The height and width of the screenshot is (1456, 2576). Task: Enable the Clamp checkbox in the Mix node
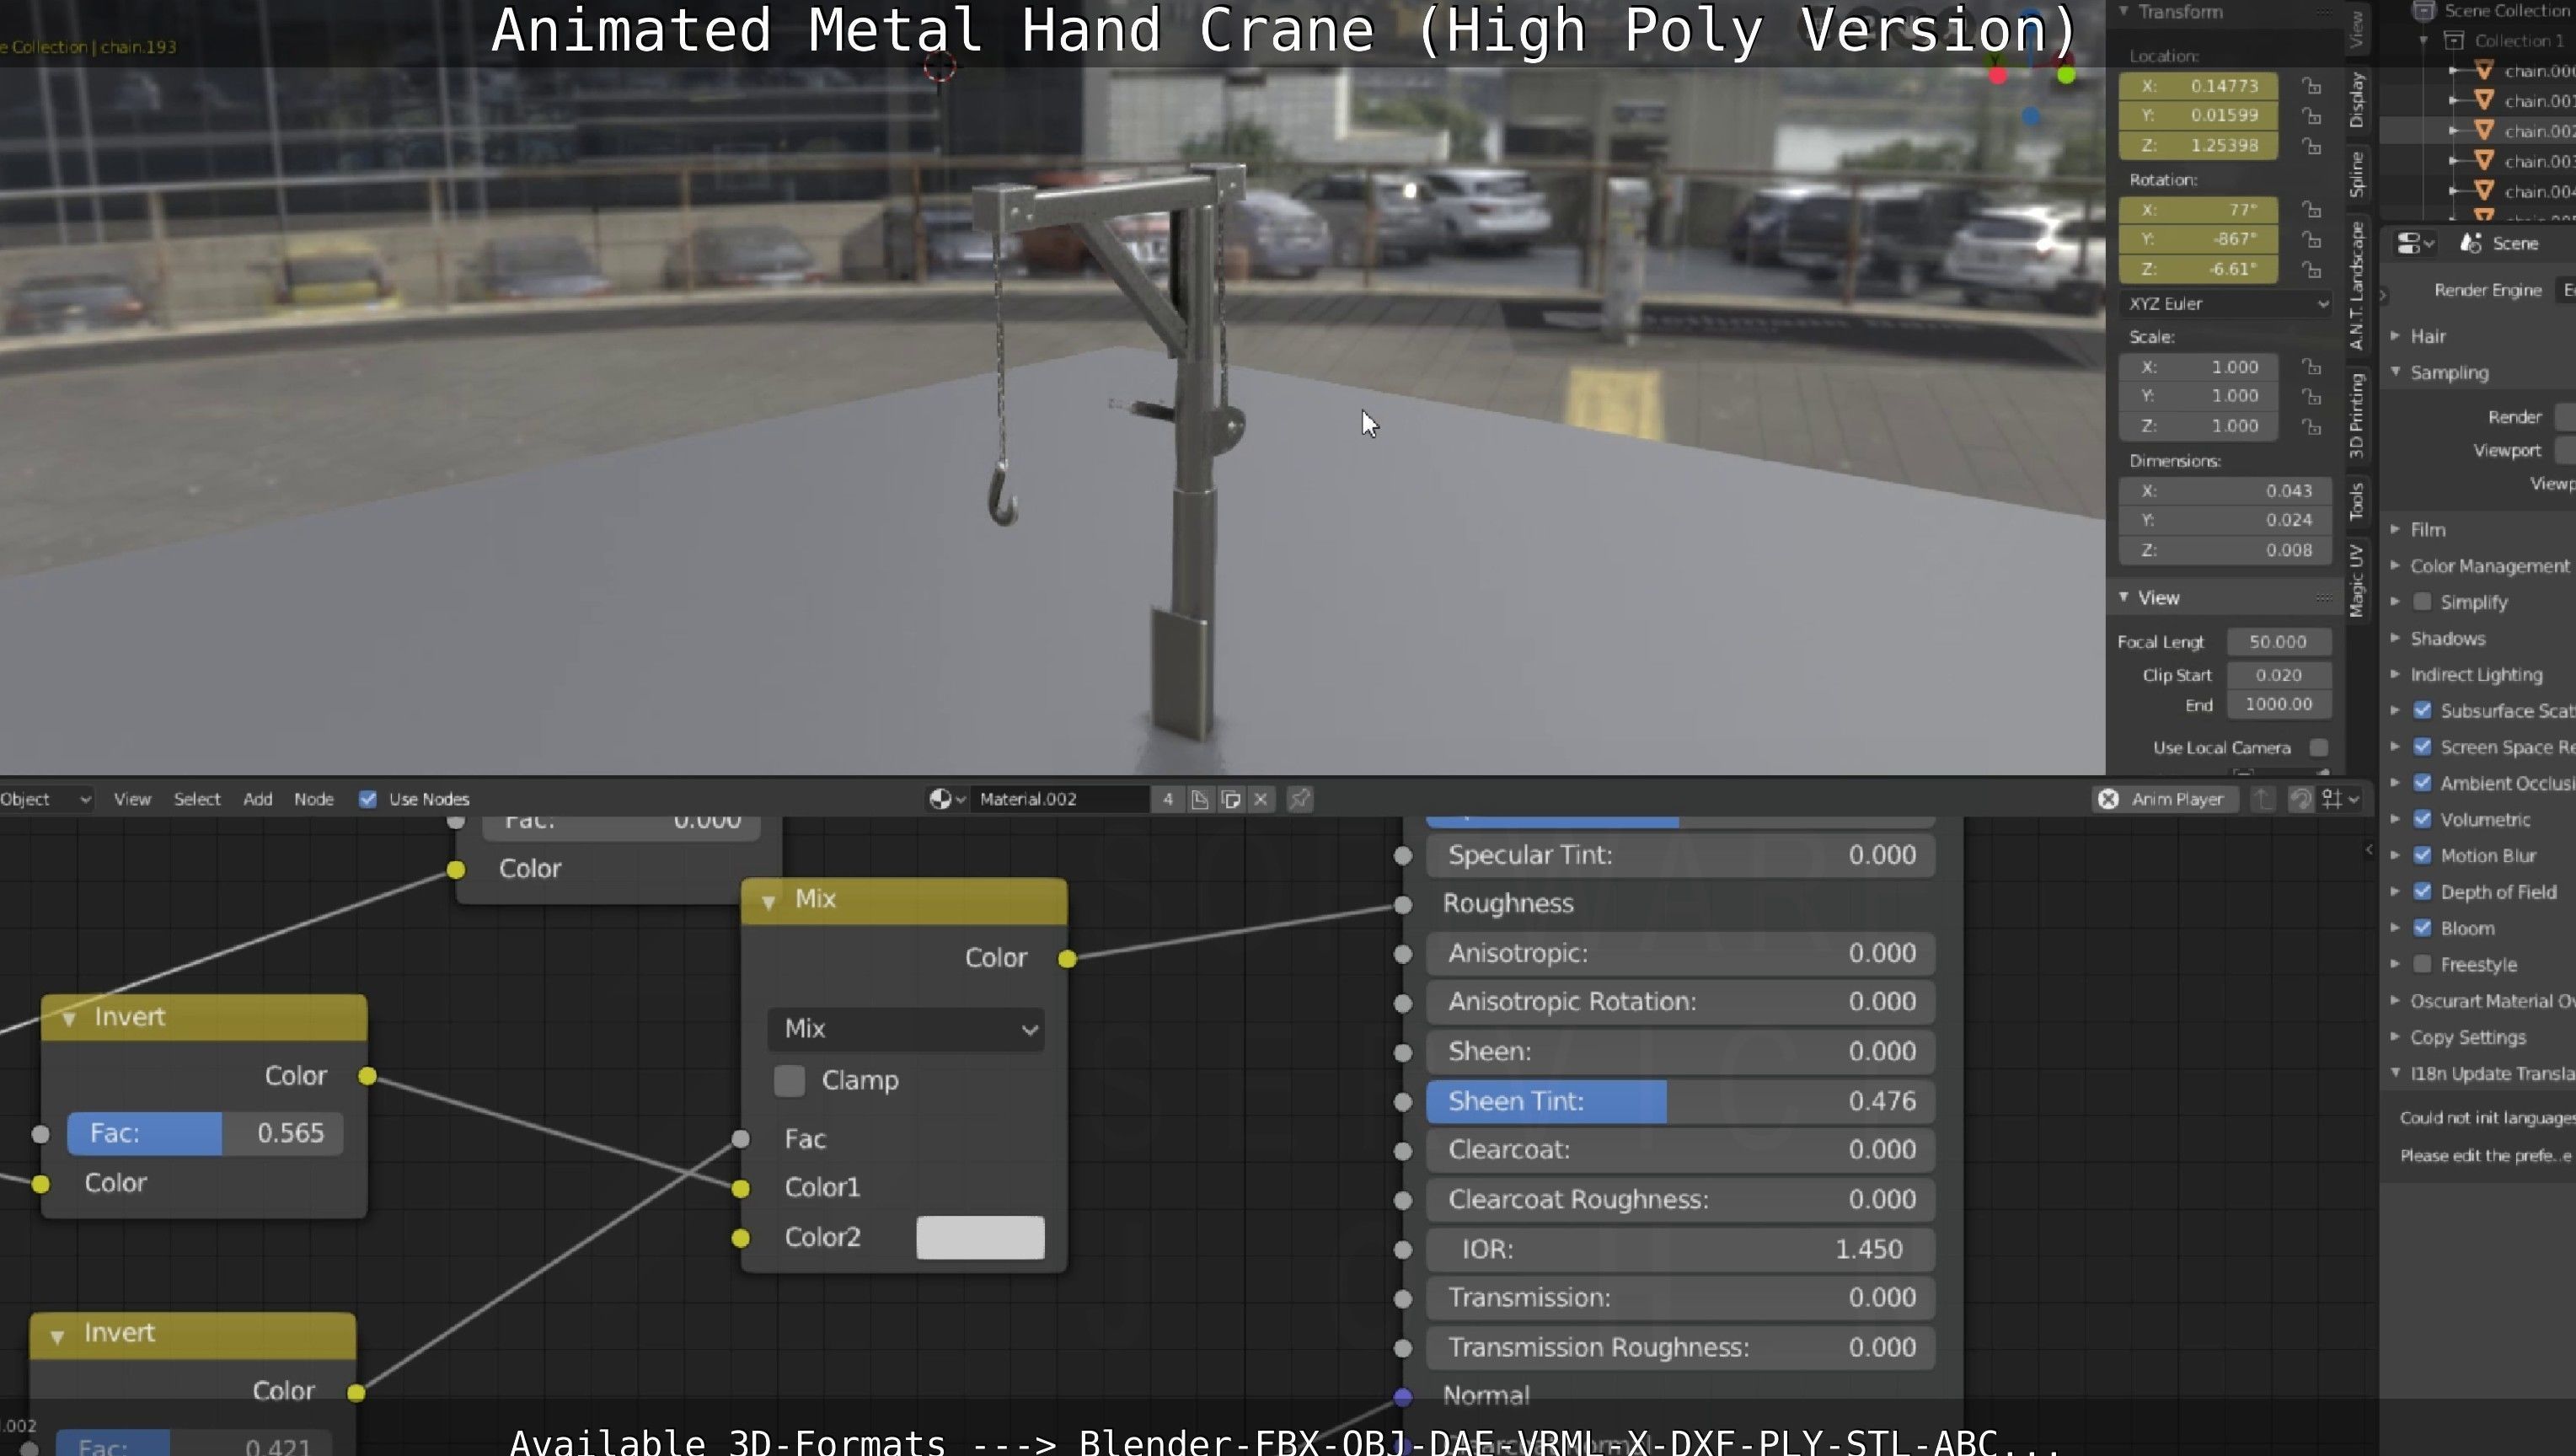click(789, 1080)
